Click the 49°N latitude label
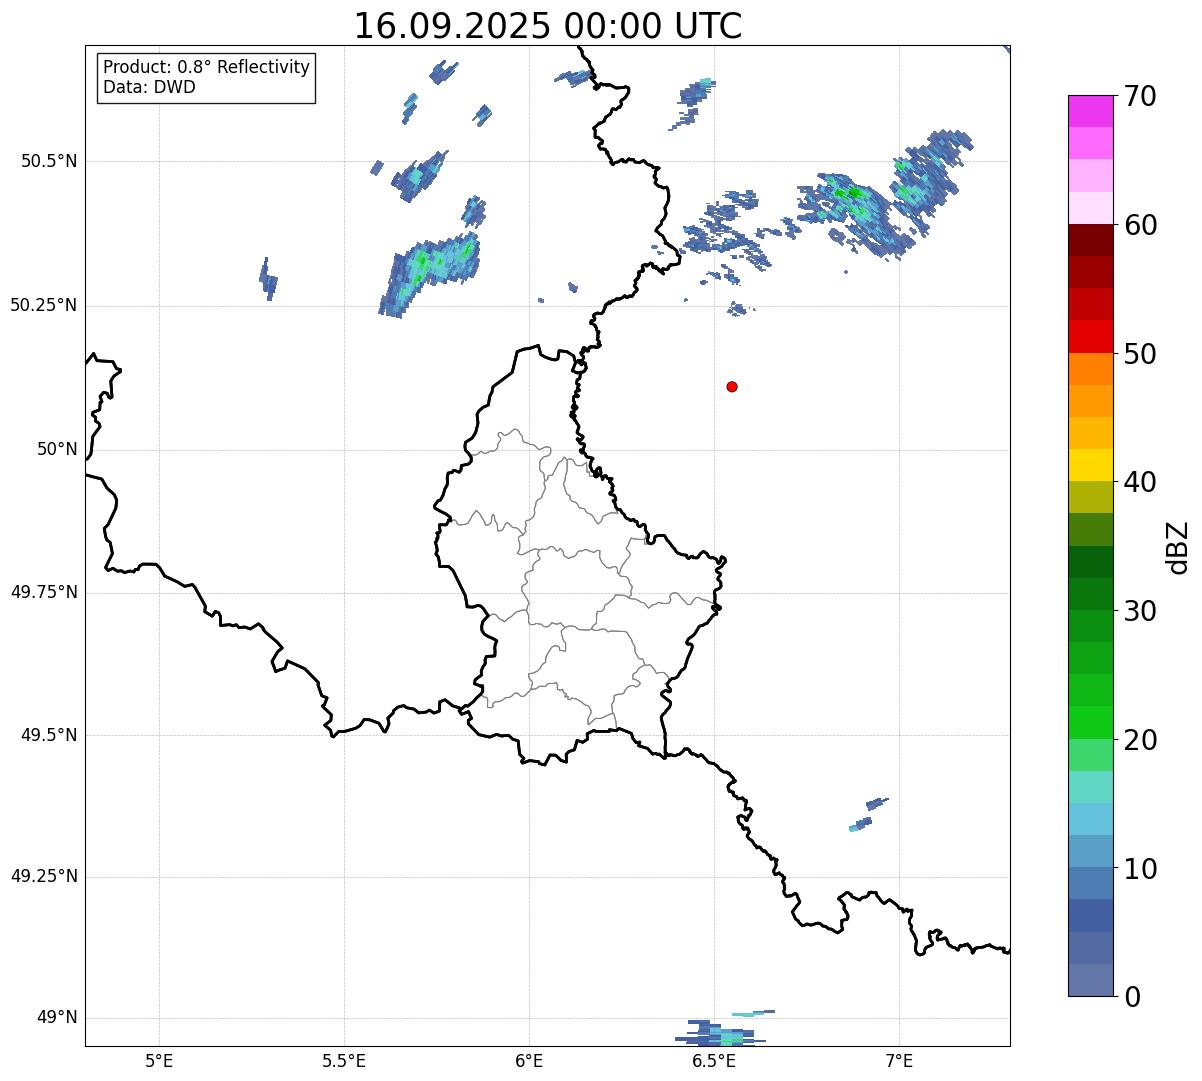 [57, 1018]
